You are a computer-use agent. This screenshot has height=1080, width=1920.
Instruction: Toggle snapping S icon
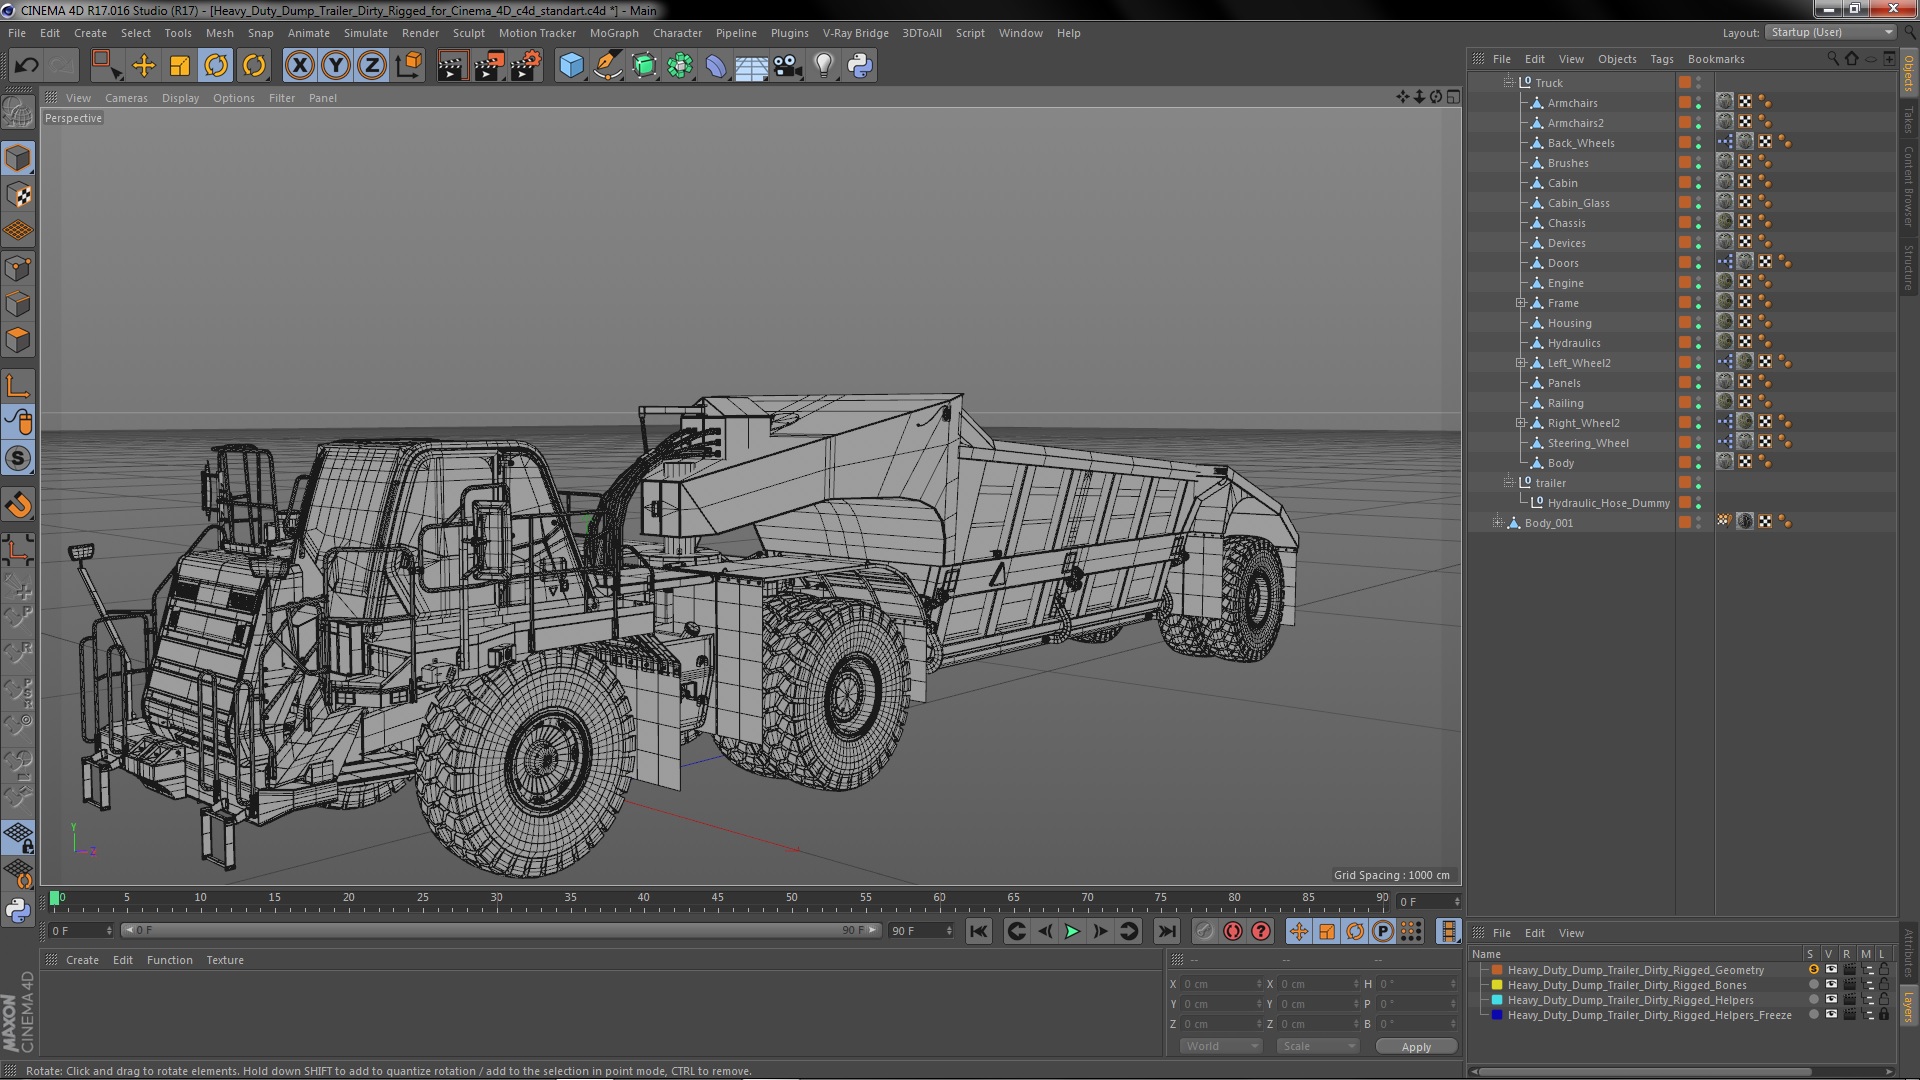pyautogui.click(x=18, y=459)
